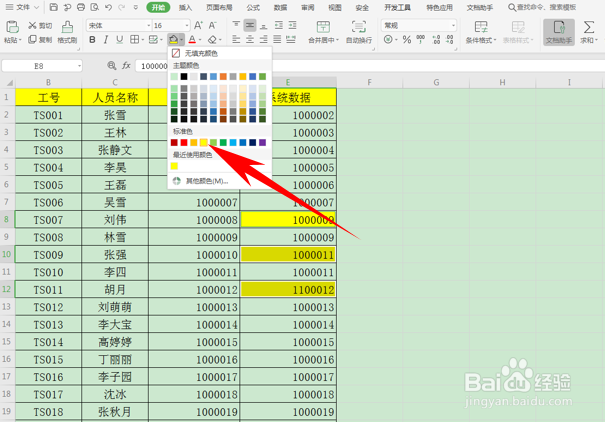
Task: Pick the recently used yellow swatch
Action: (x=174, y=166)
